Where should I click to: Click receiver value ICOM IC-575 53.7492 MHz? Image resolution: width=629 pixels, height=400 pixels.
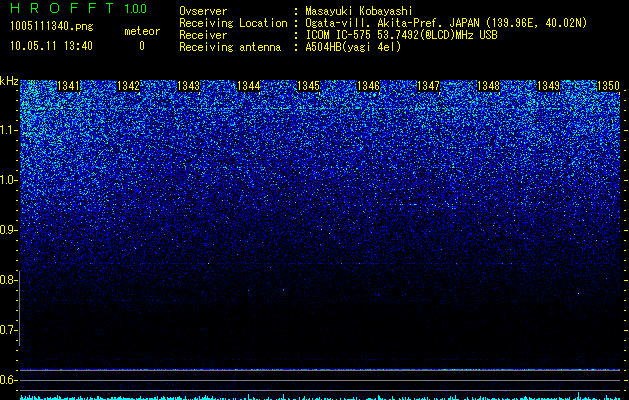(x=401, y=35)
